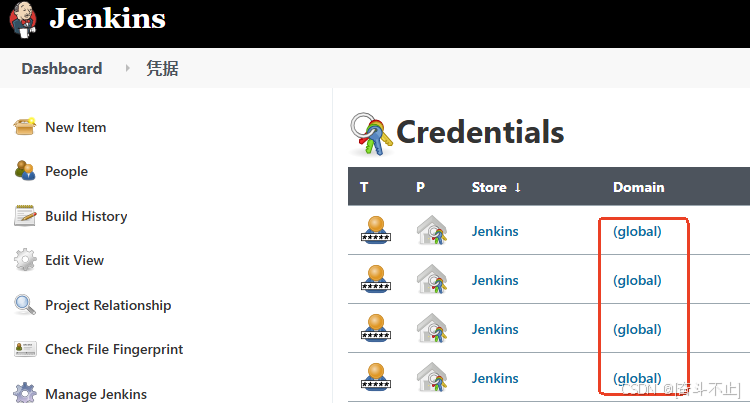Click the New Item icon
The height and width of the screenshot is (403, 750).
[x=25, y=127]
